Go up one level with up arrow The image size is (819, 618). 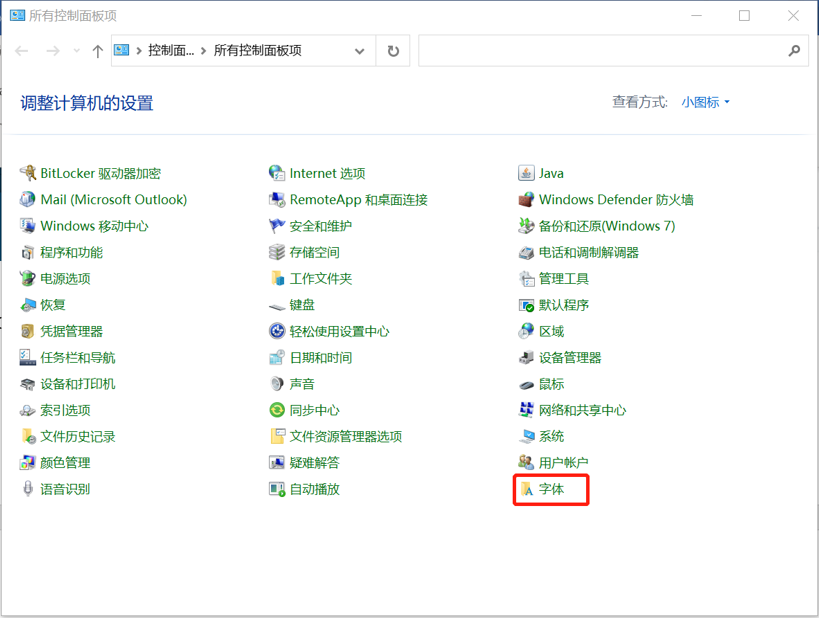(98, 51)
